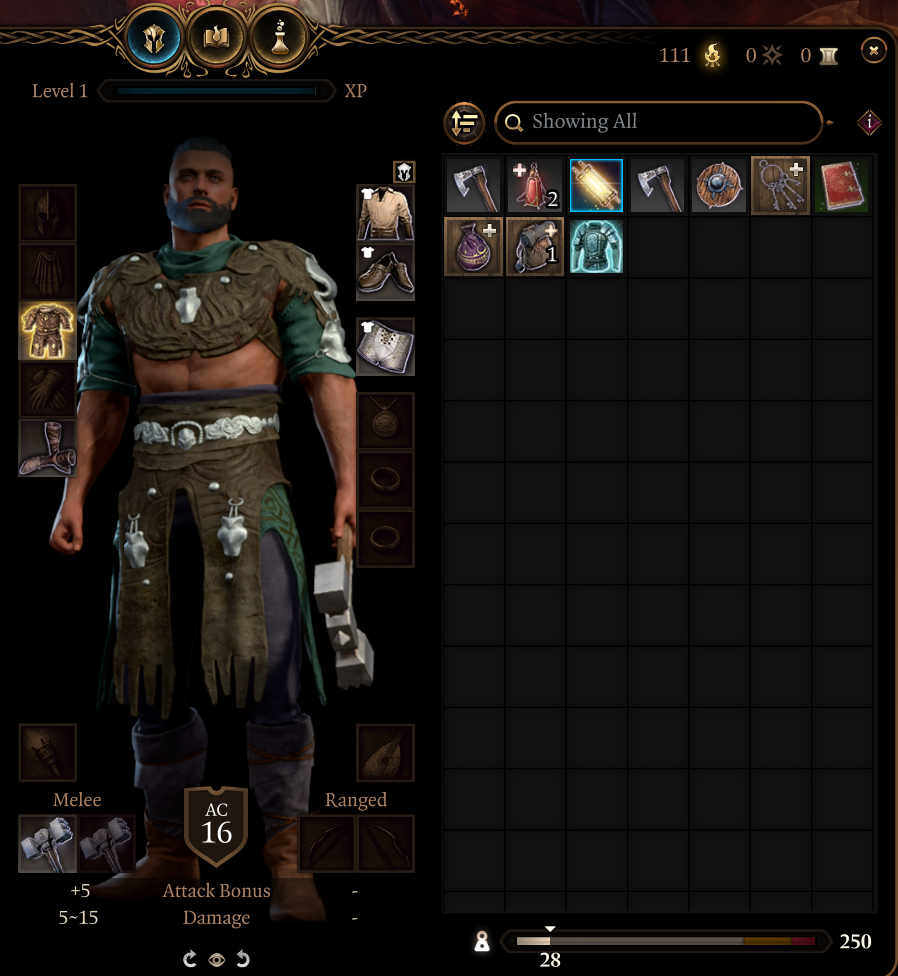Open the alchemy flask tab

tap(280, 39)
